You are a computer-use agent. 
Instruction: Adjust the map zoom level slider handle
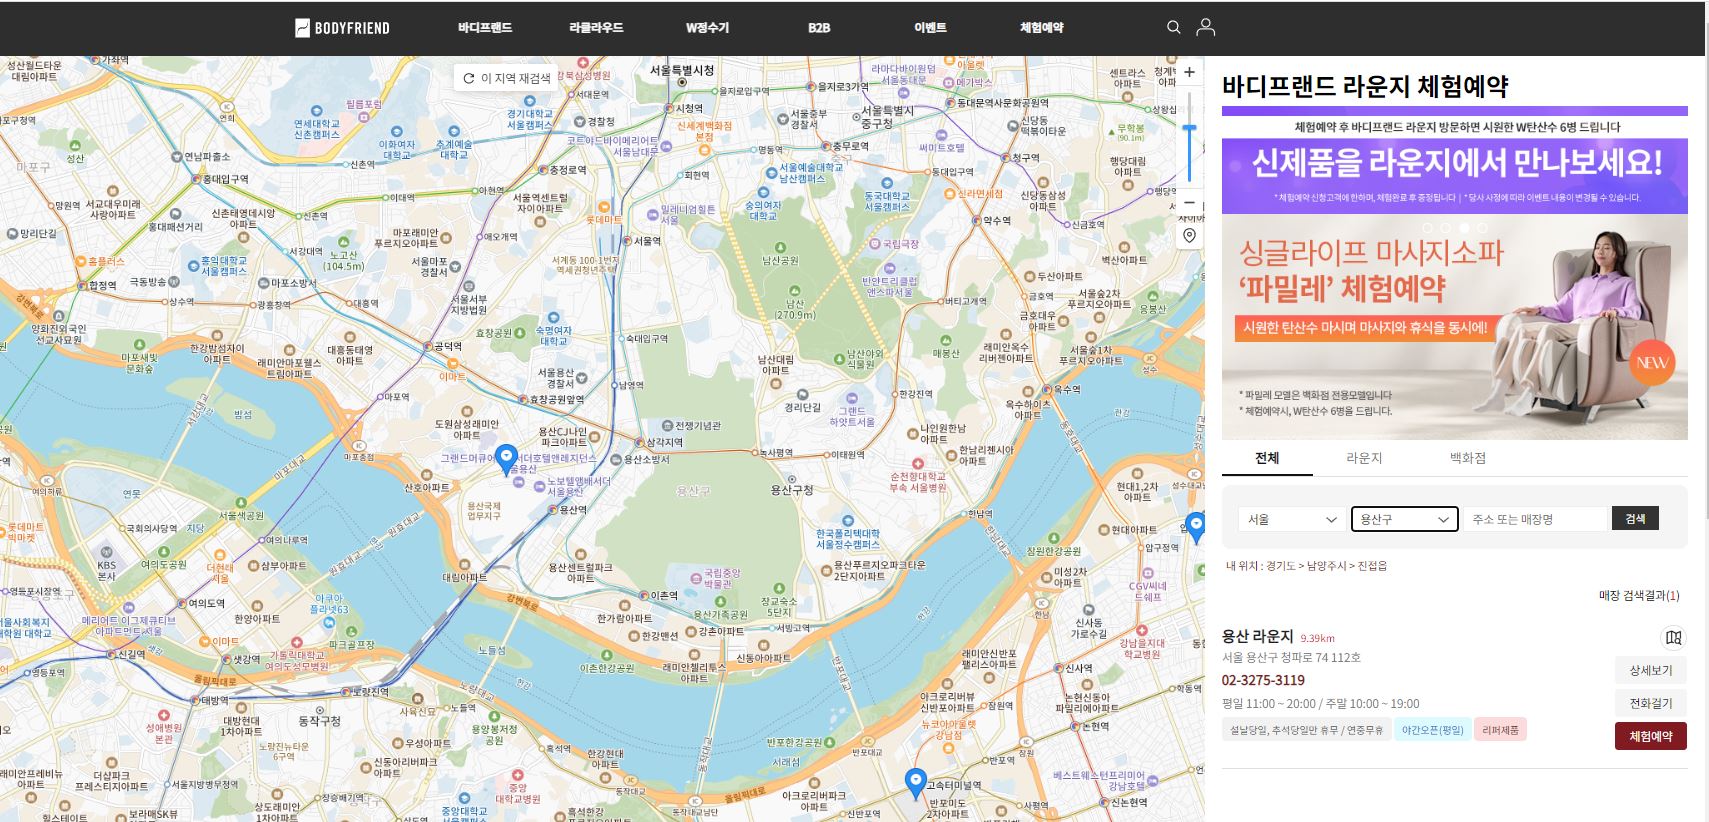[1189, 129]
